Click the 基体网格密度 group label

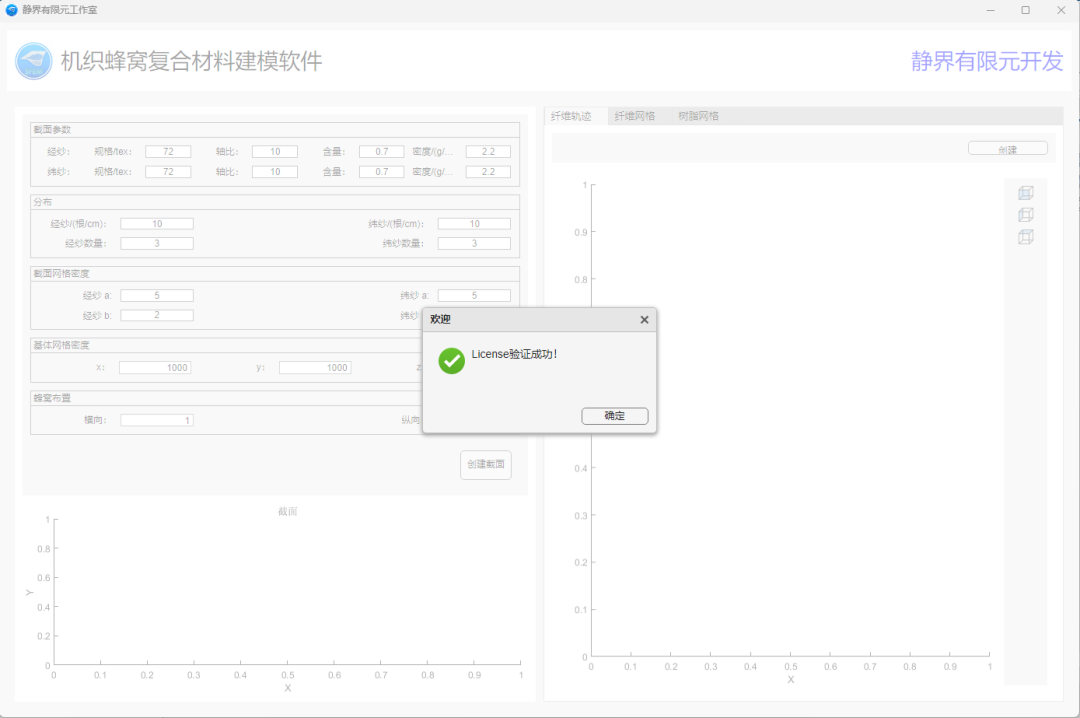61,345
